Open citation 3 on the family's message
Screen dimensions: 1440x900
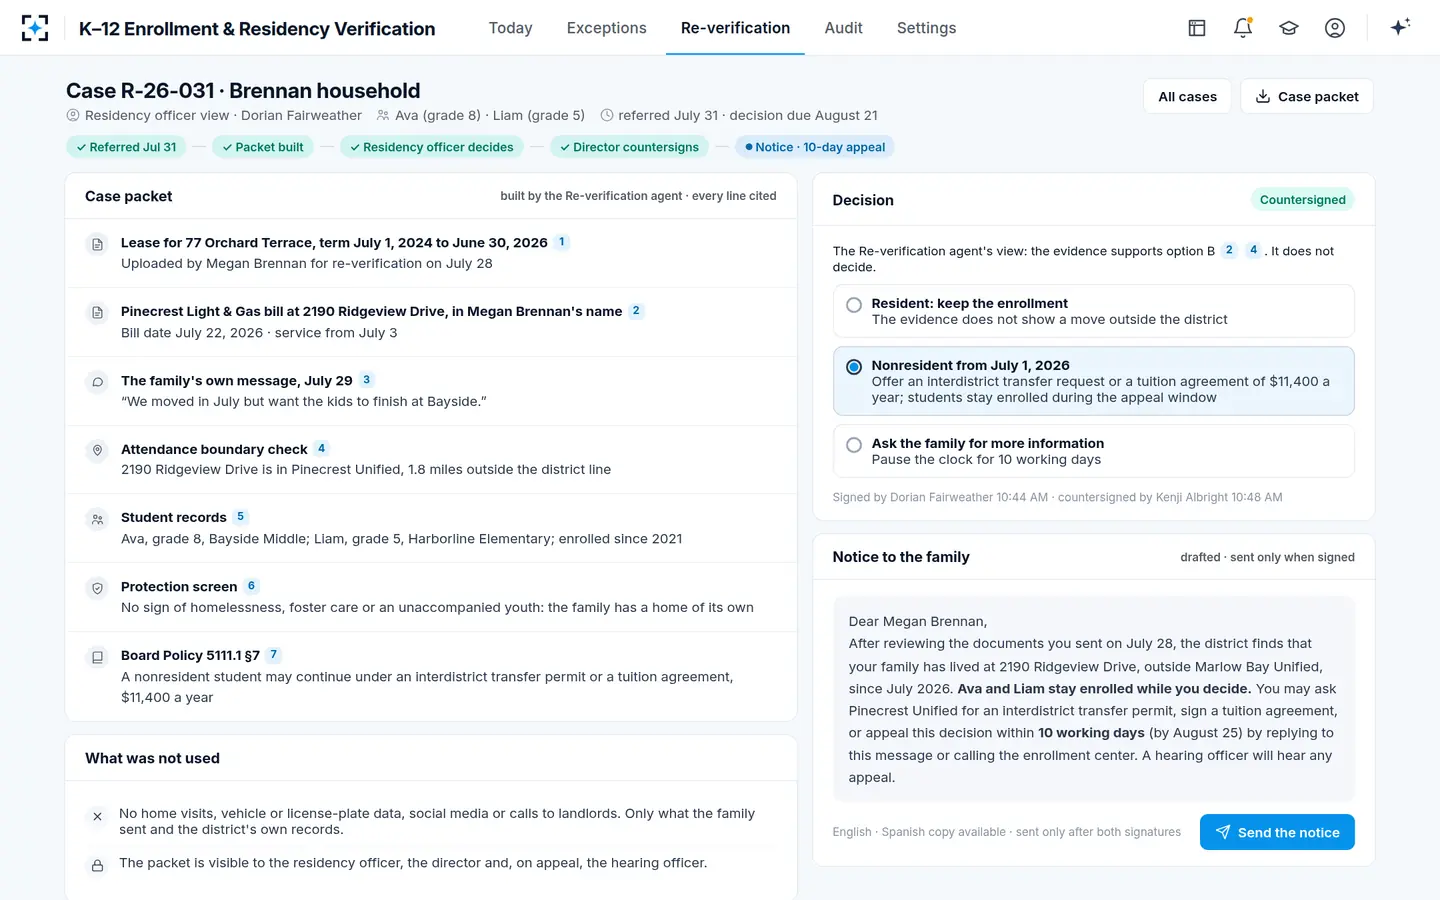[x=367, y=380]
